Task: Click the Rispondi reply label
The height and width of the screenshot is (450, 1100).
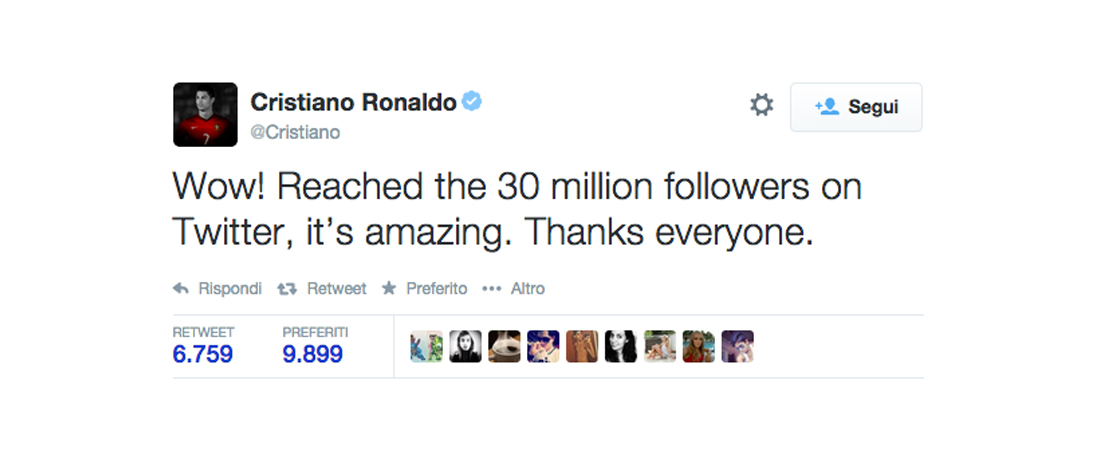Action: point(230,289)
